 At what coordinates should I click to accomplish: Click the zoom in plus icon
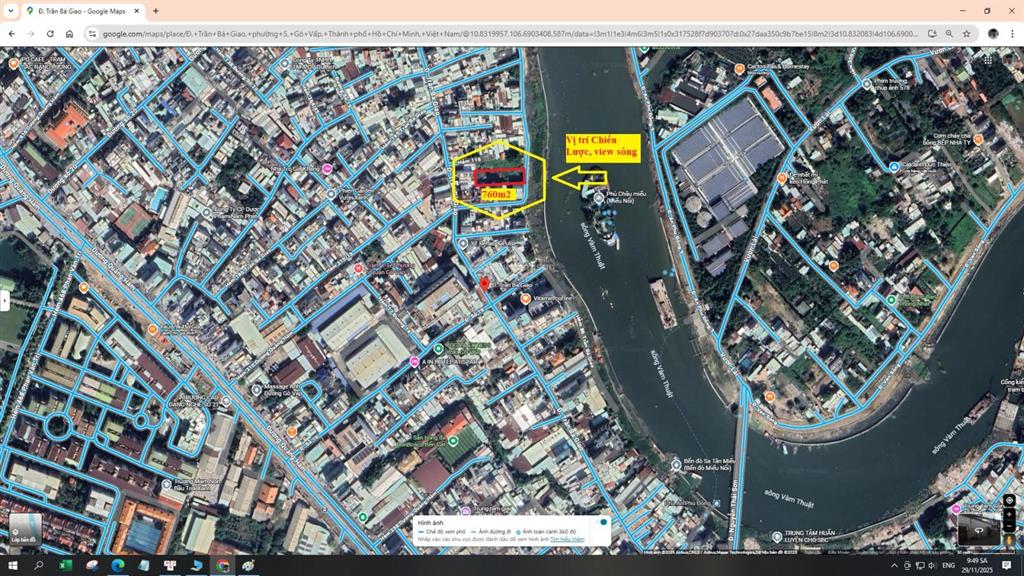coord(1008,513)
